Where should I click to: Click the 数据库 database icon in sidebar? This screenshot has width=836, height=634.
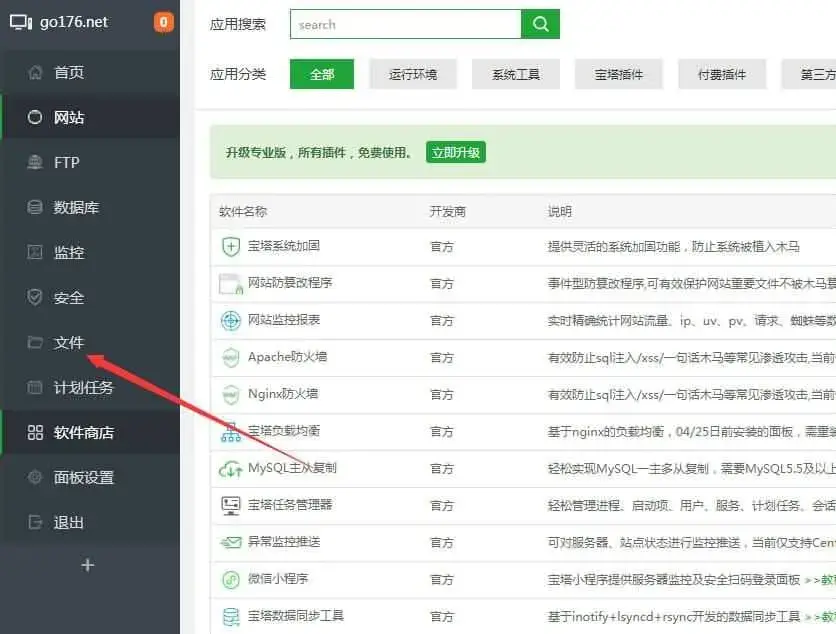tap(35, 207)
